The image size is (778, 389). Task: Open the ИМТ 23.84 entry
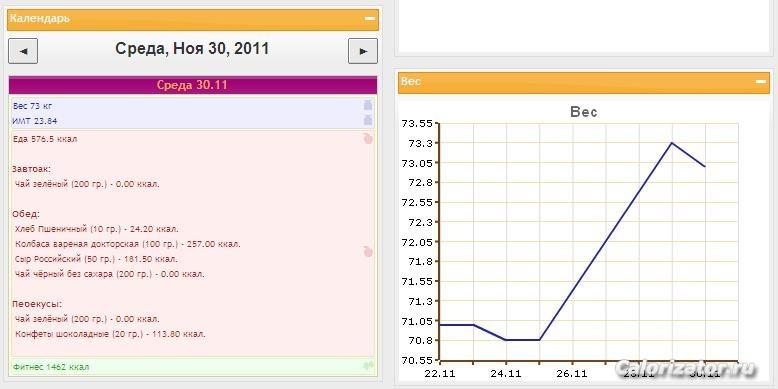point(35,121)
